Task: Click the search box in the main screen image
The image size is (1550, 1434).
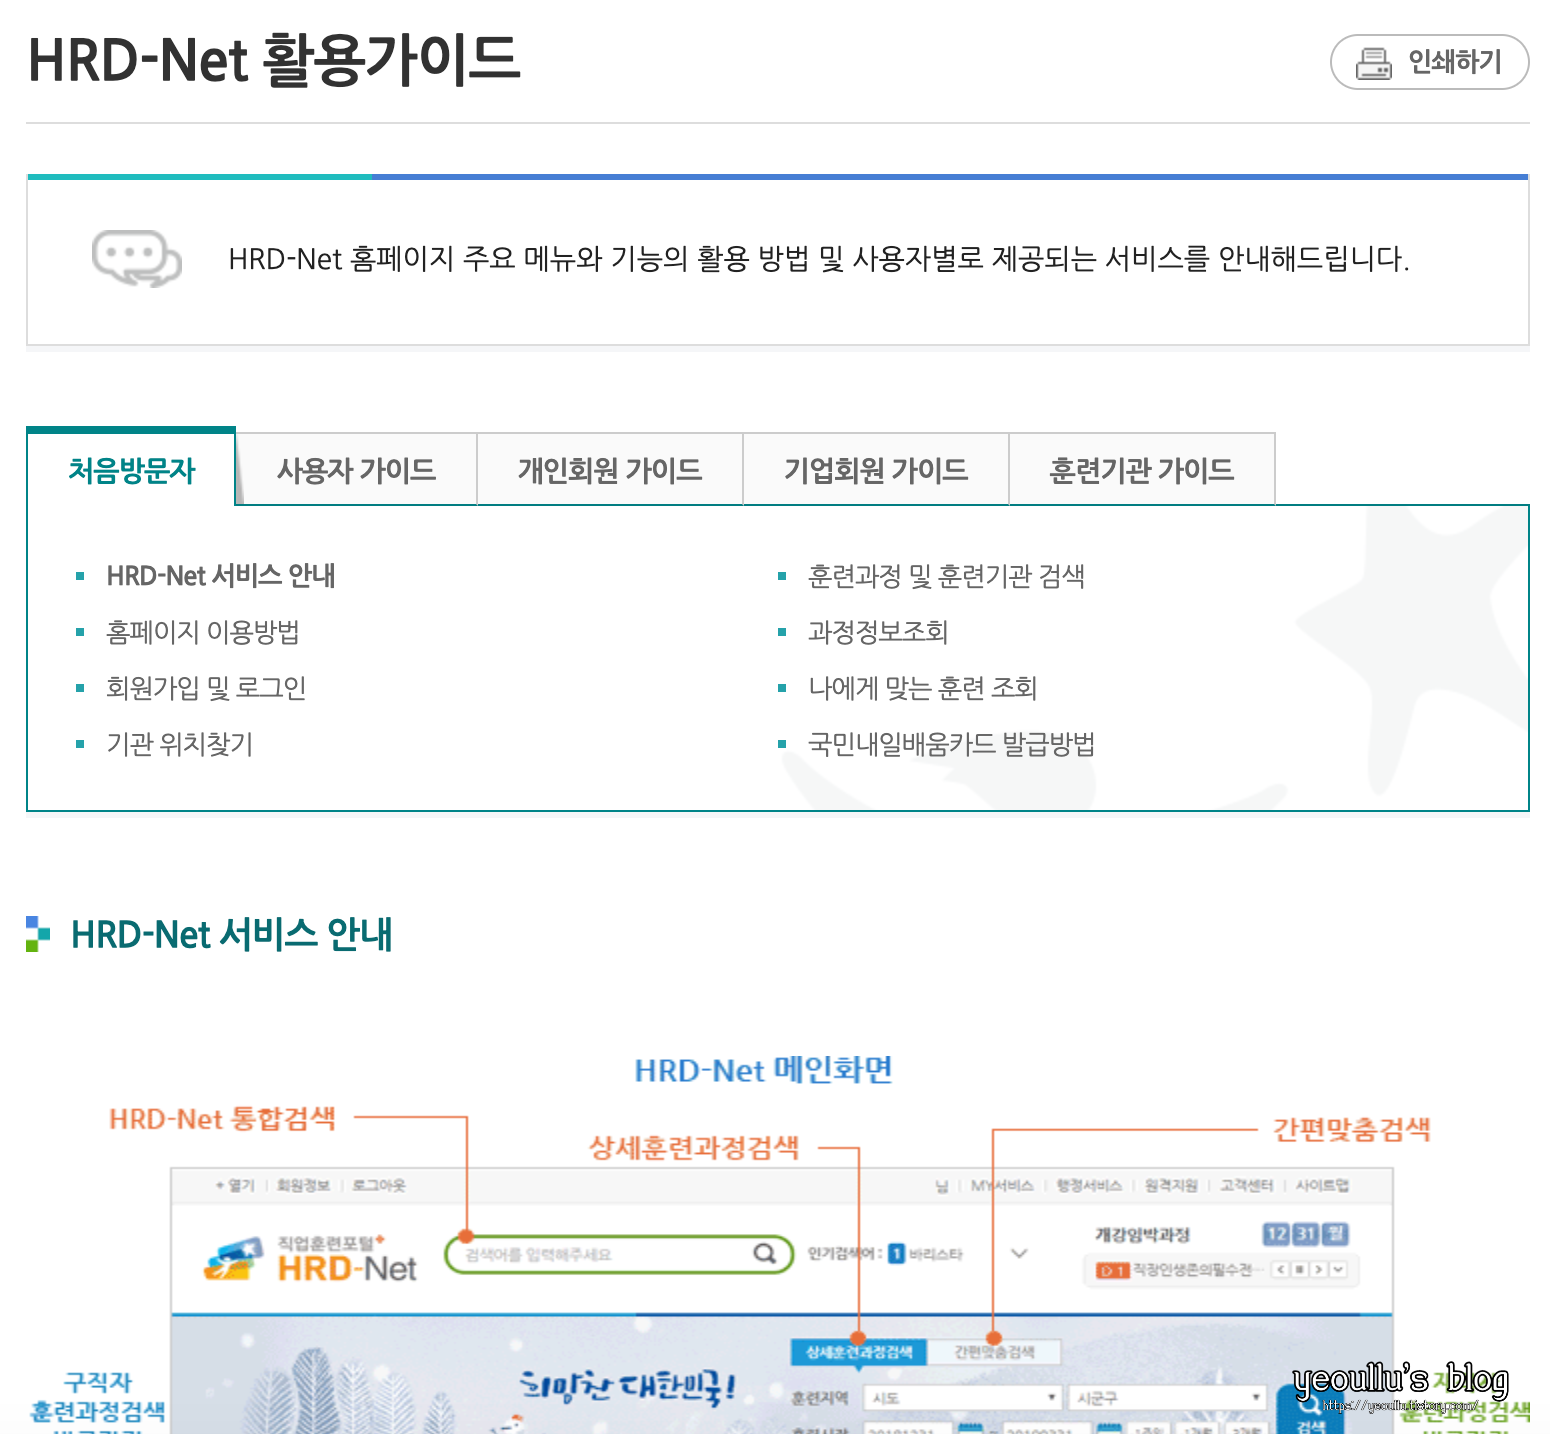Action: point(618,1254)
